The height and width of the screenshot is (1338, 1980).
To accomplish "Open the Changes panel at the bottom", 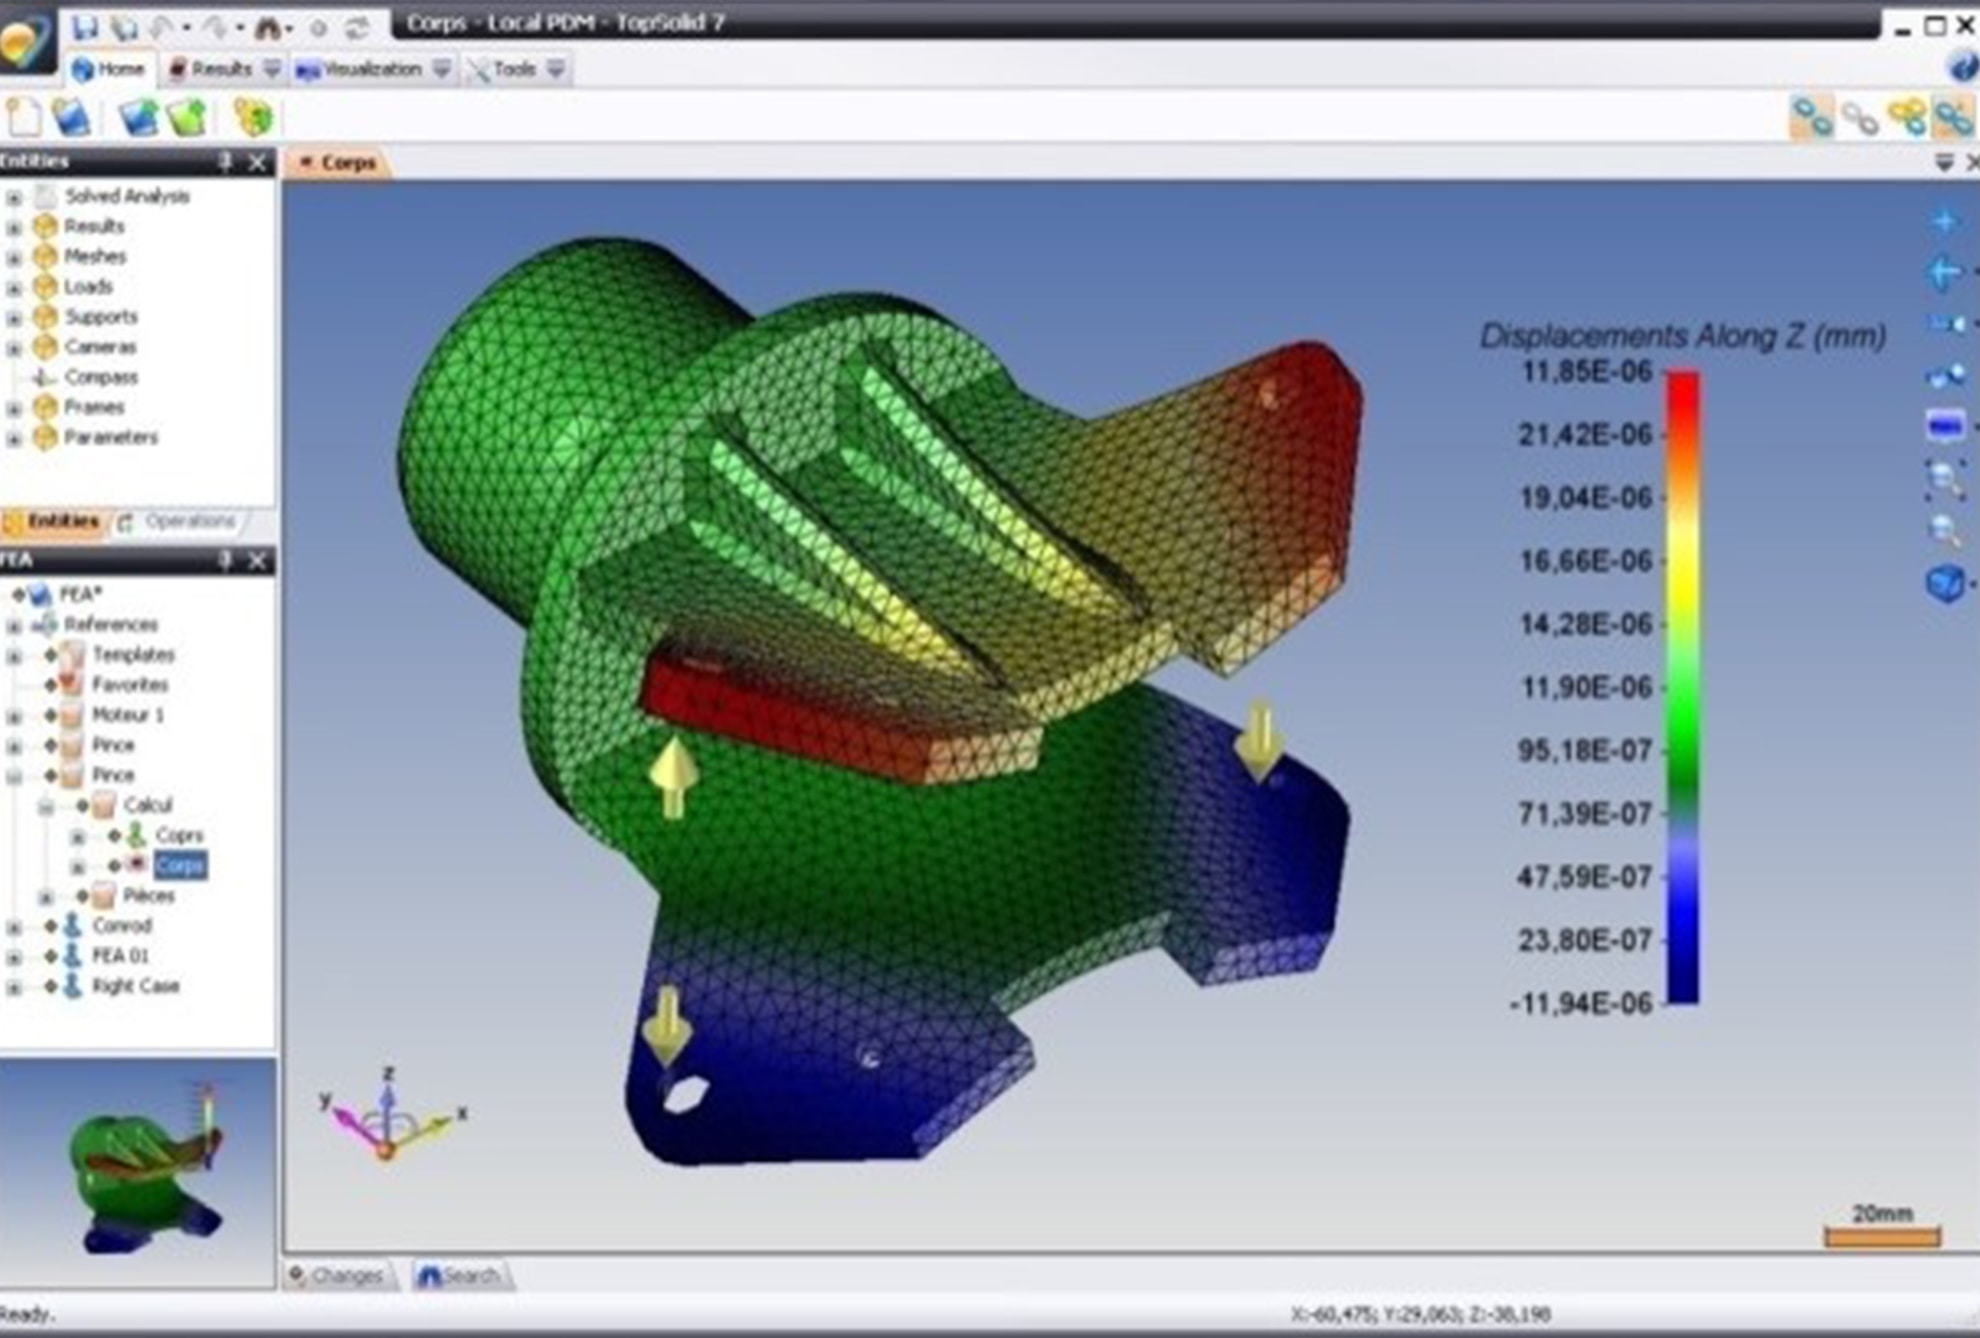I will [x=337, y=1275].
